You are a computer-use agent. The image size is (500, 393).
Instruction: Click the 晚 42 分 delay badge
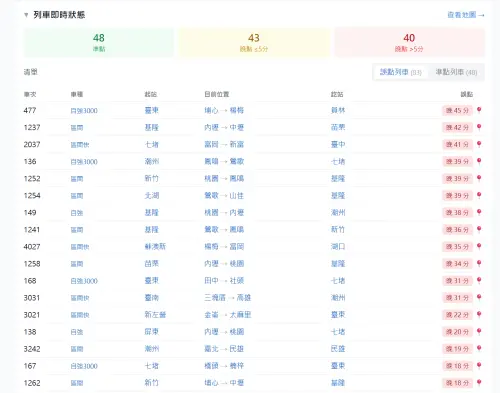(x=457, y=127)
